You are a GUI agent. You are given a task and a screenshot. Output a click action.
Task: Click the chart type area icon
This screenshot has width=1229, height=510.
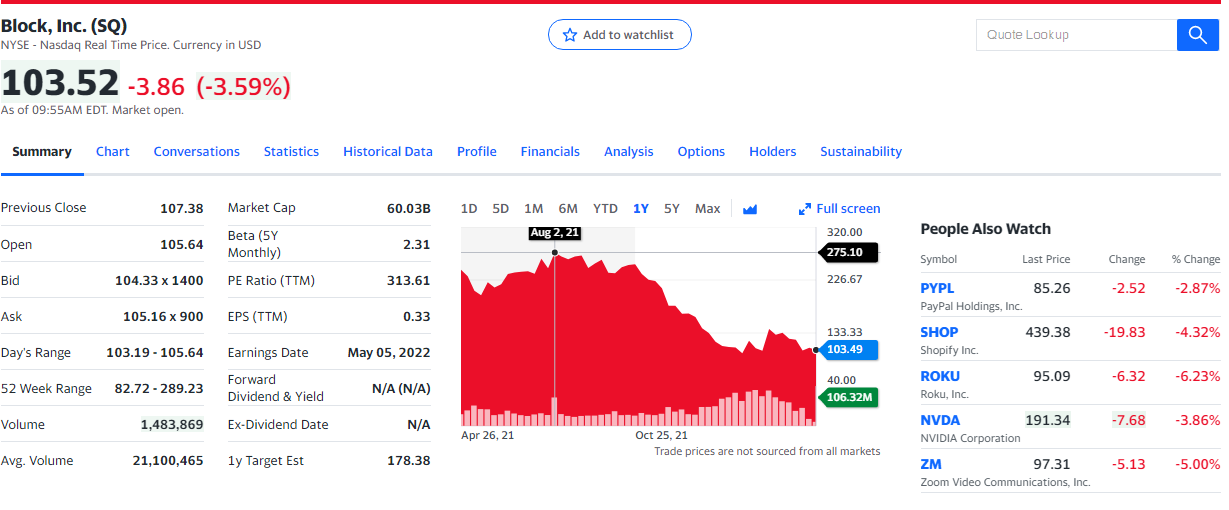point(750,209)
